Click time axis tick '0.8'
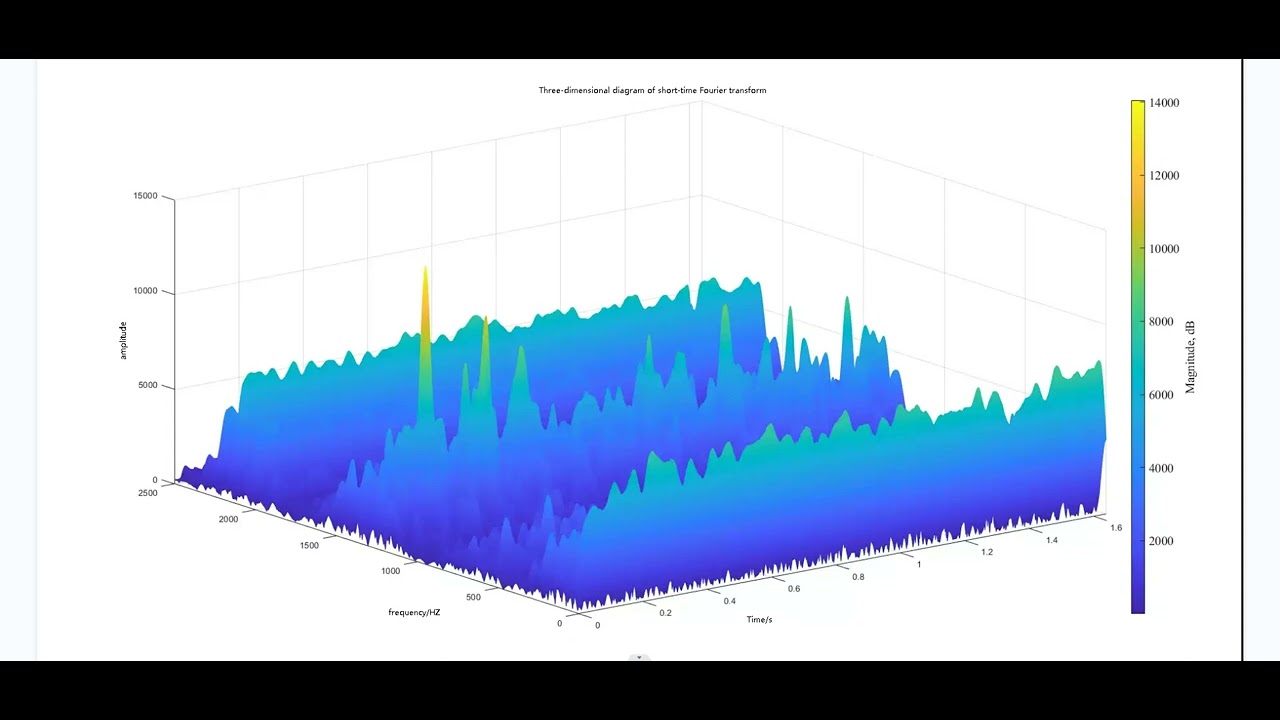The width and height of the screenshot is (1280, 720). (x=858, y=577)
